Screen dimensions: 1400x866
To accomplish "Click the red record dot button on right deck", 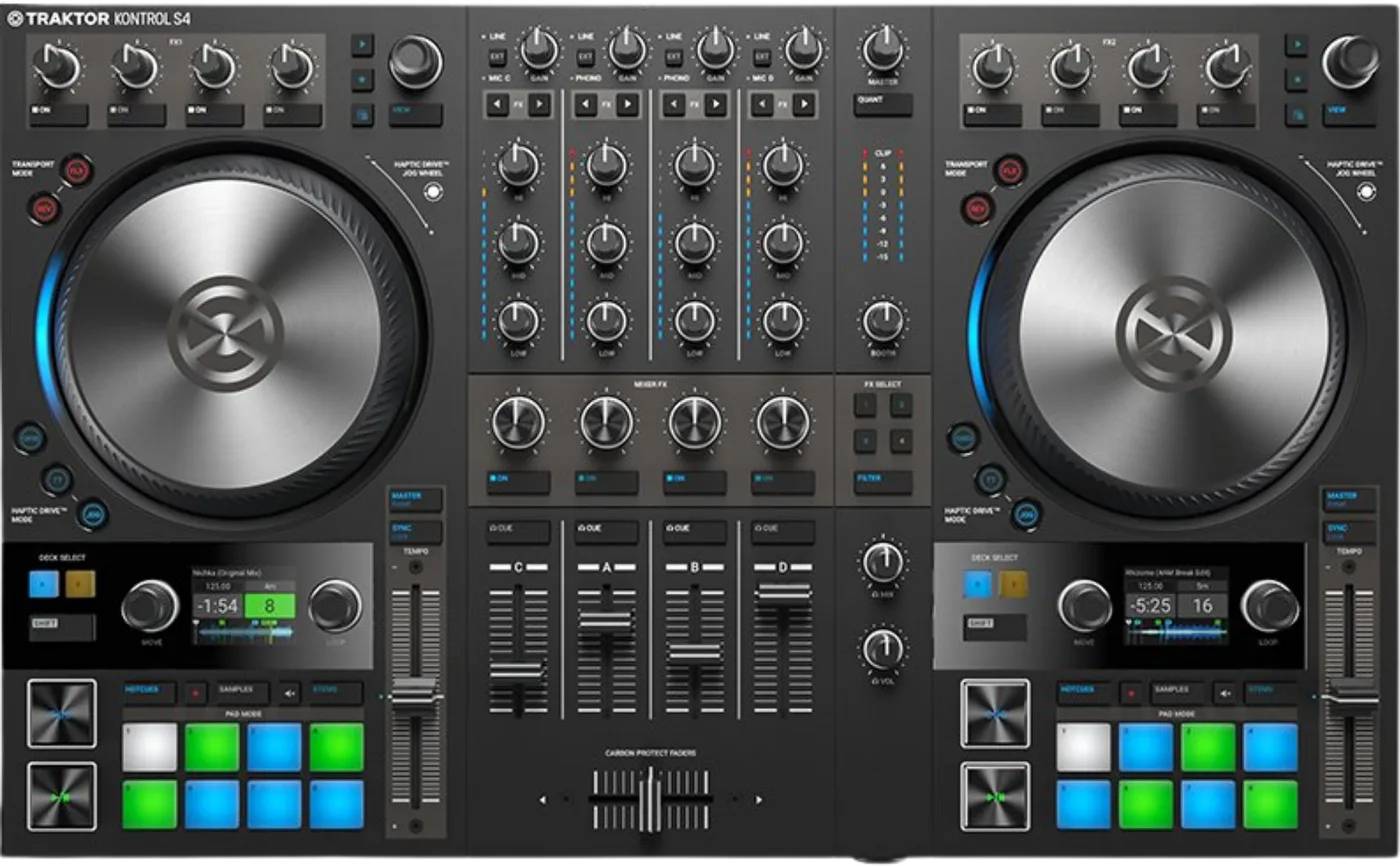I will point(1131,691).
